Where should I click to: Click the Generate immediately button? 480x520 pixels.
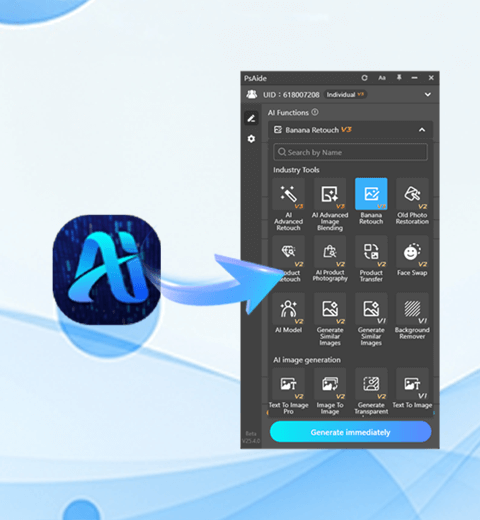point(351,432)
